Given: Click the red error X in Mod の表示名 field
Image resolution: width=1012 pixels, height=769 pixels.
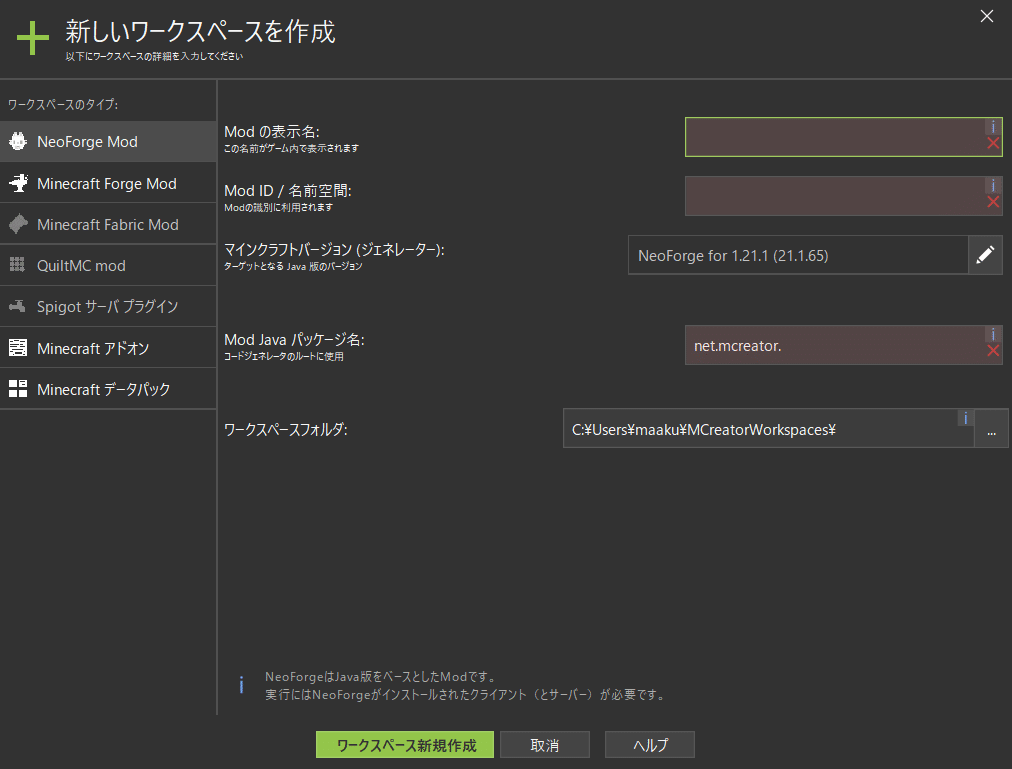Looking at the screenshot, I should (x=993, y=143).
